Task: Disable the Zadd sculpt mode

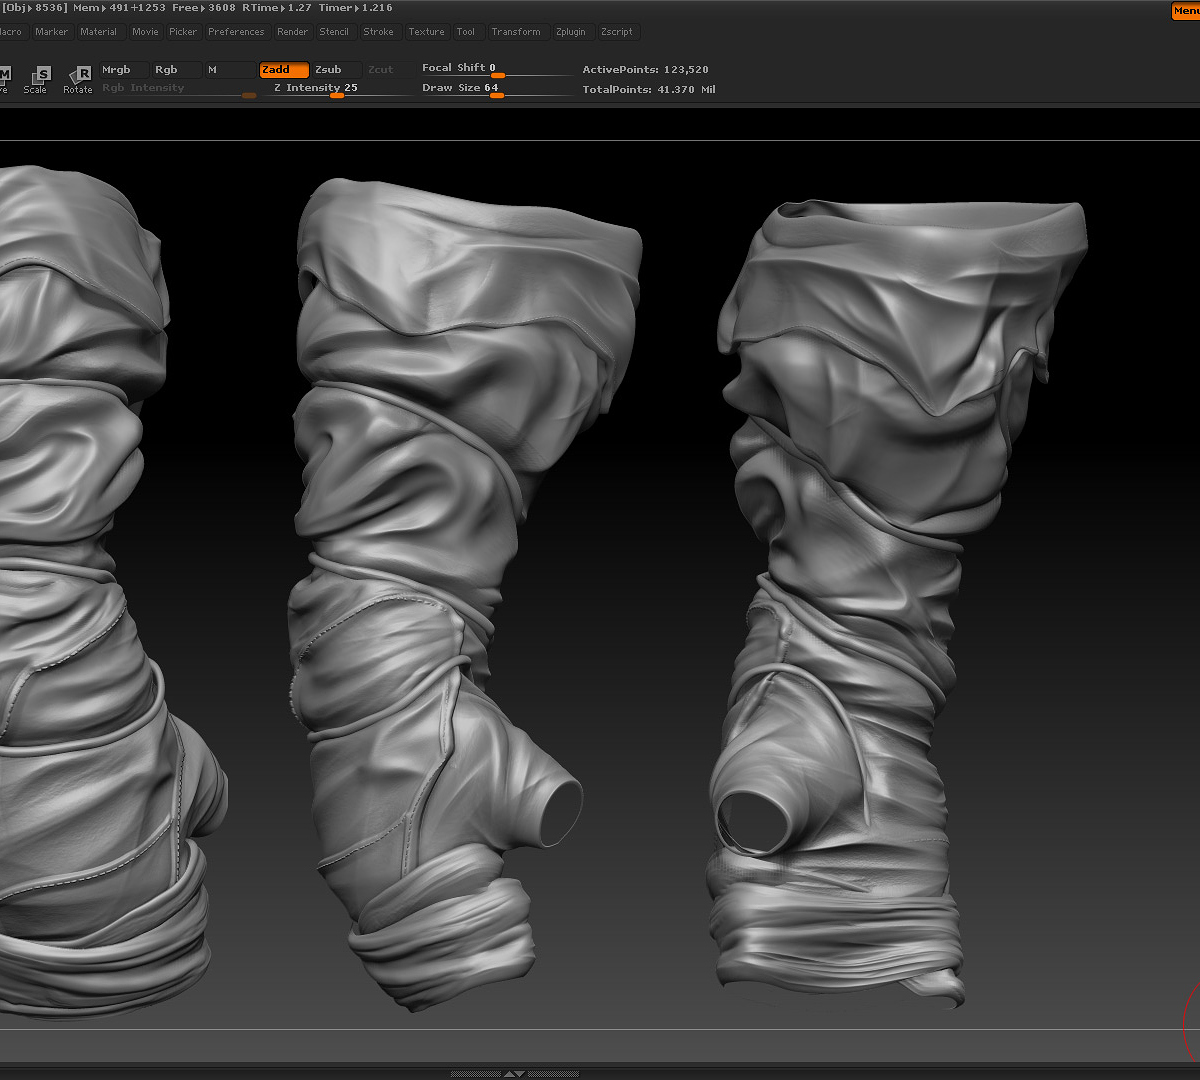Action: (x=284, y=70)
